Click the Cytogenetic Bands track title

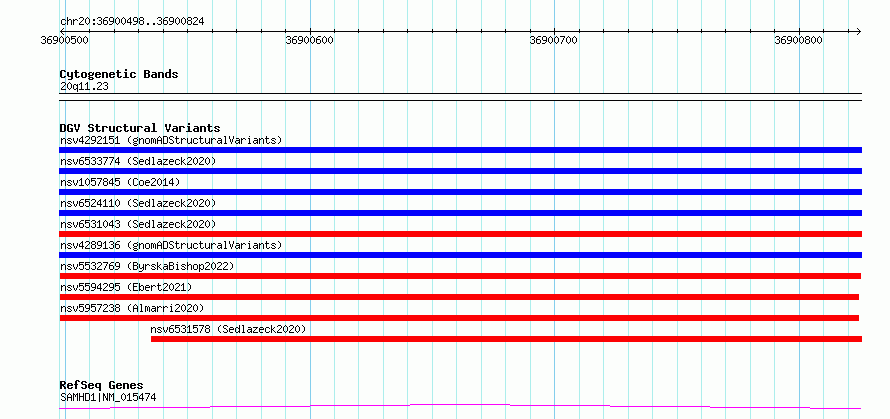[119, 74]
